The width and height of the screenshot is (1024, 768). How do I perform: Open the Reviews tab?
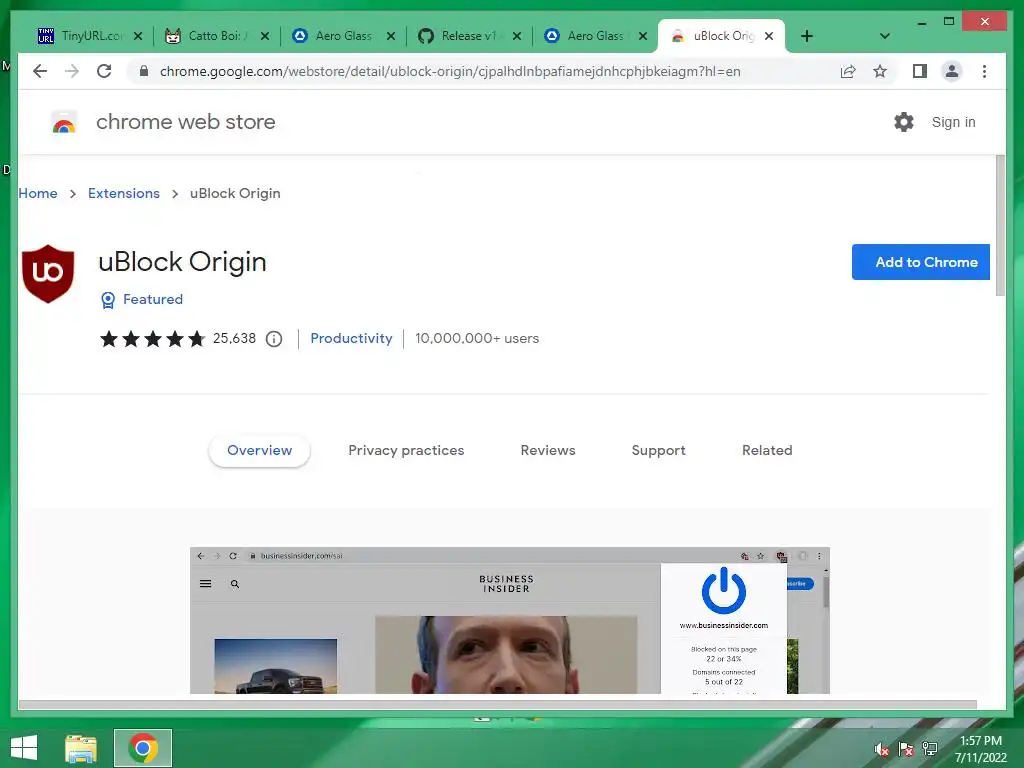(548, 451)
